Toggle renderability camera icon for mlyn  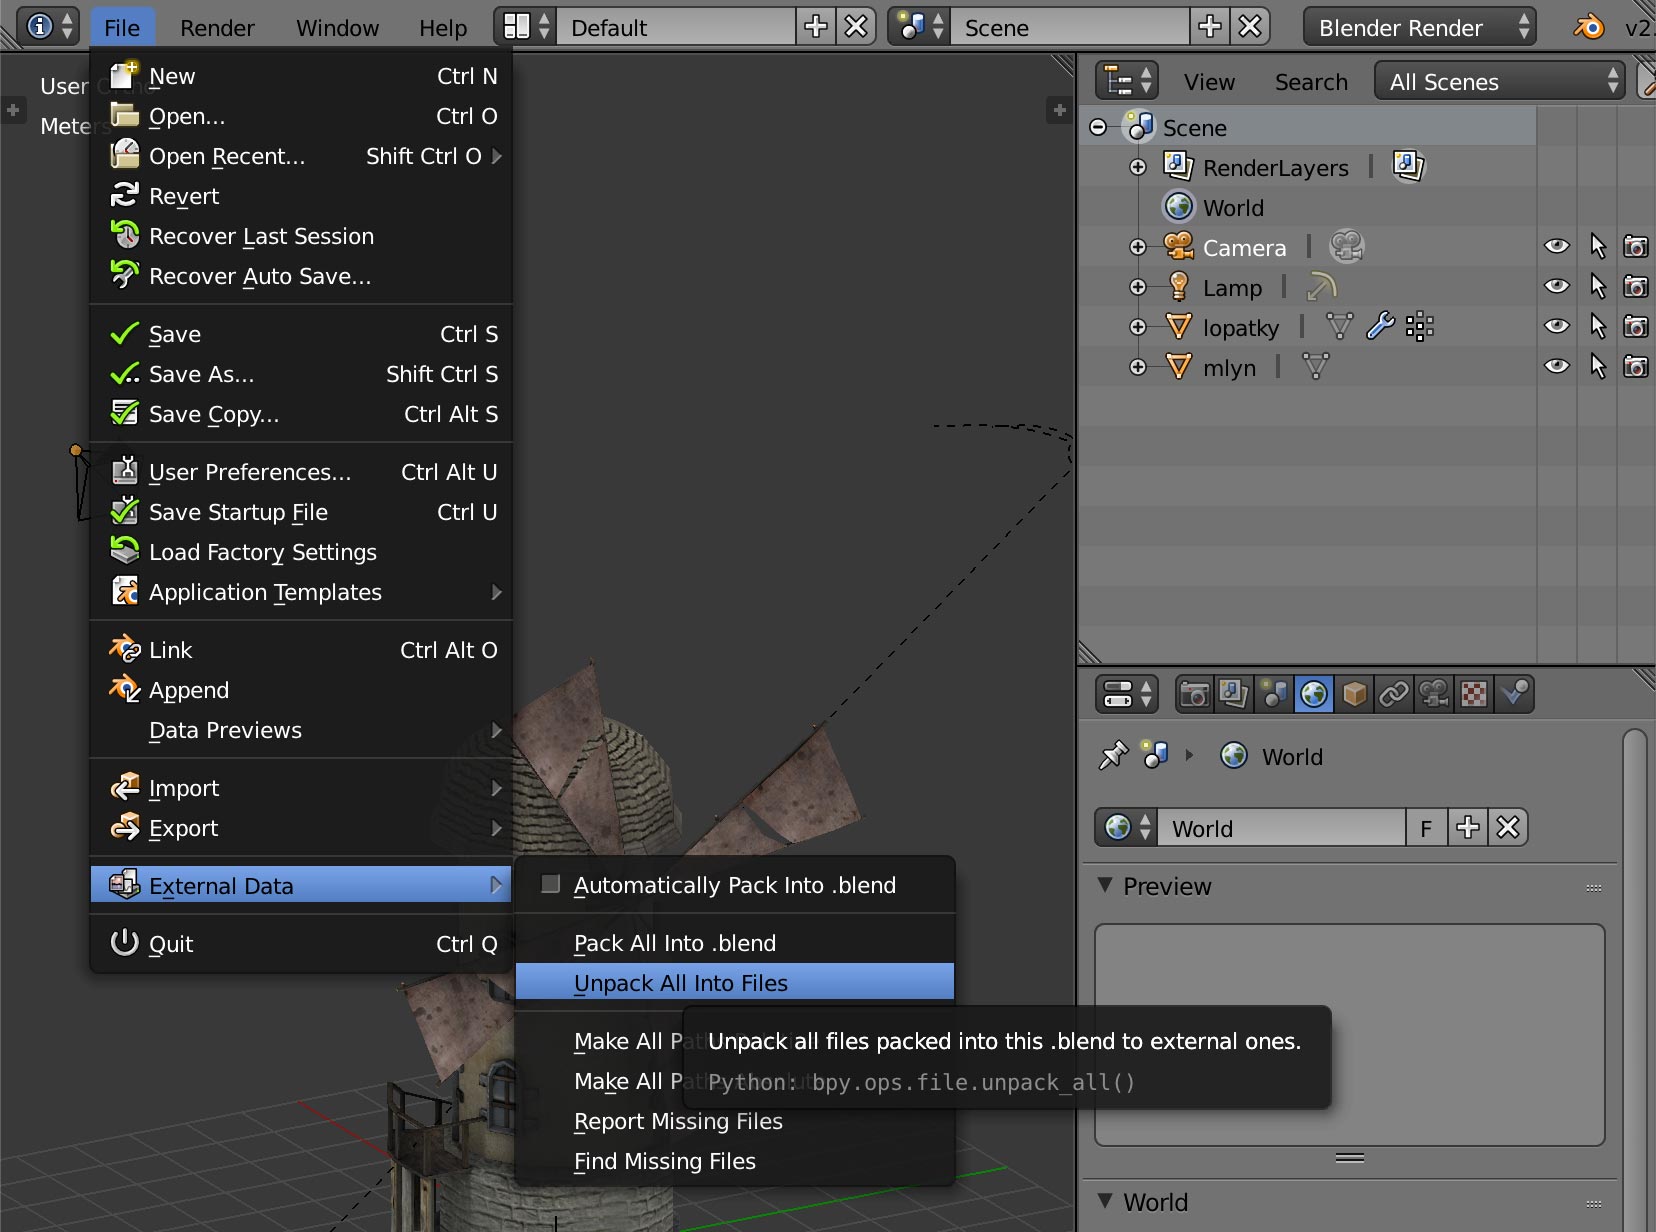(x=1635, y=367)
